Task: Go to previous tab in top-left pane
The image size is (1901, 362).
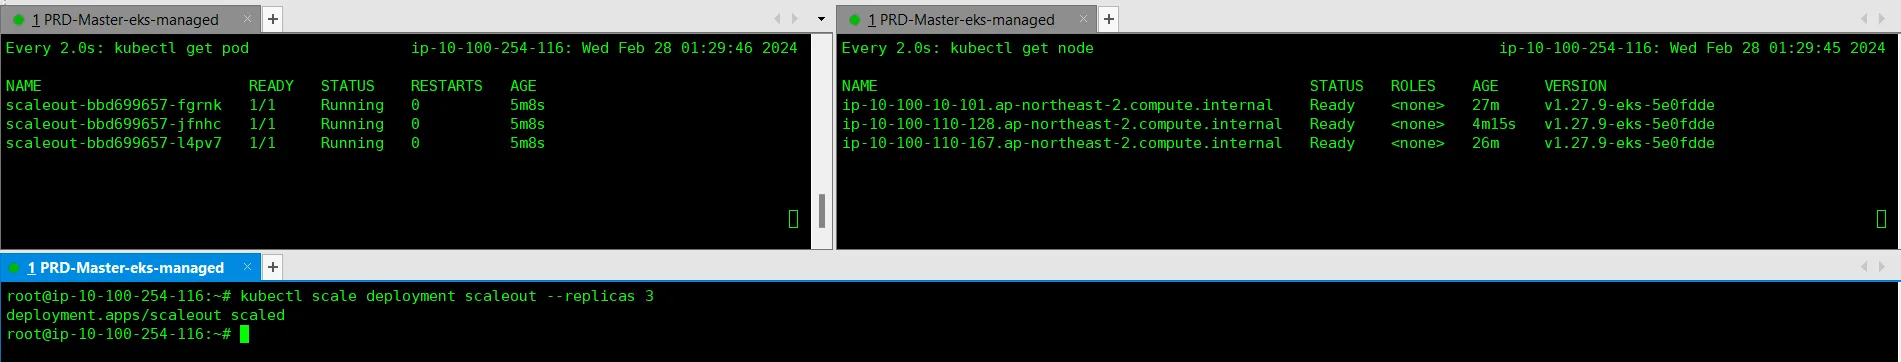Action: coord(778,19)
